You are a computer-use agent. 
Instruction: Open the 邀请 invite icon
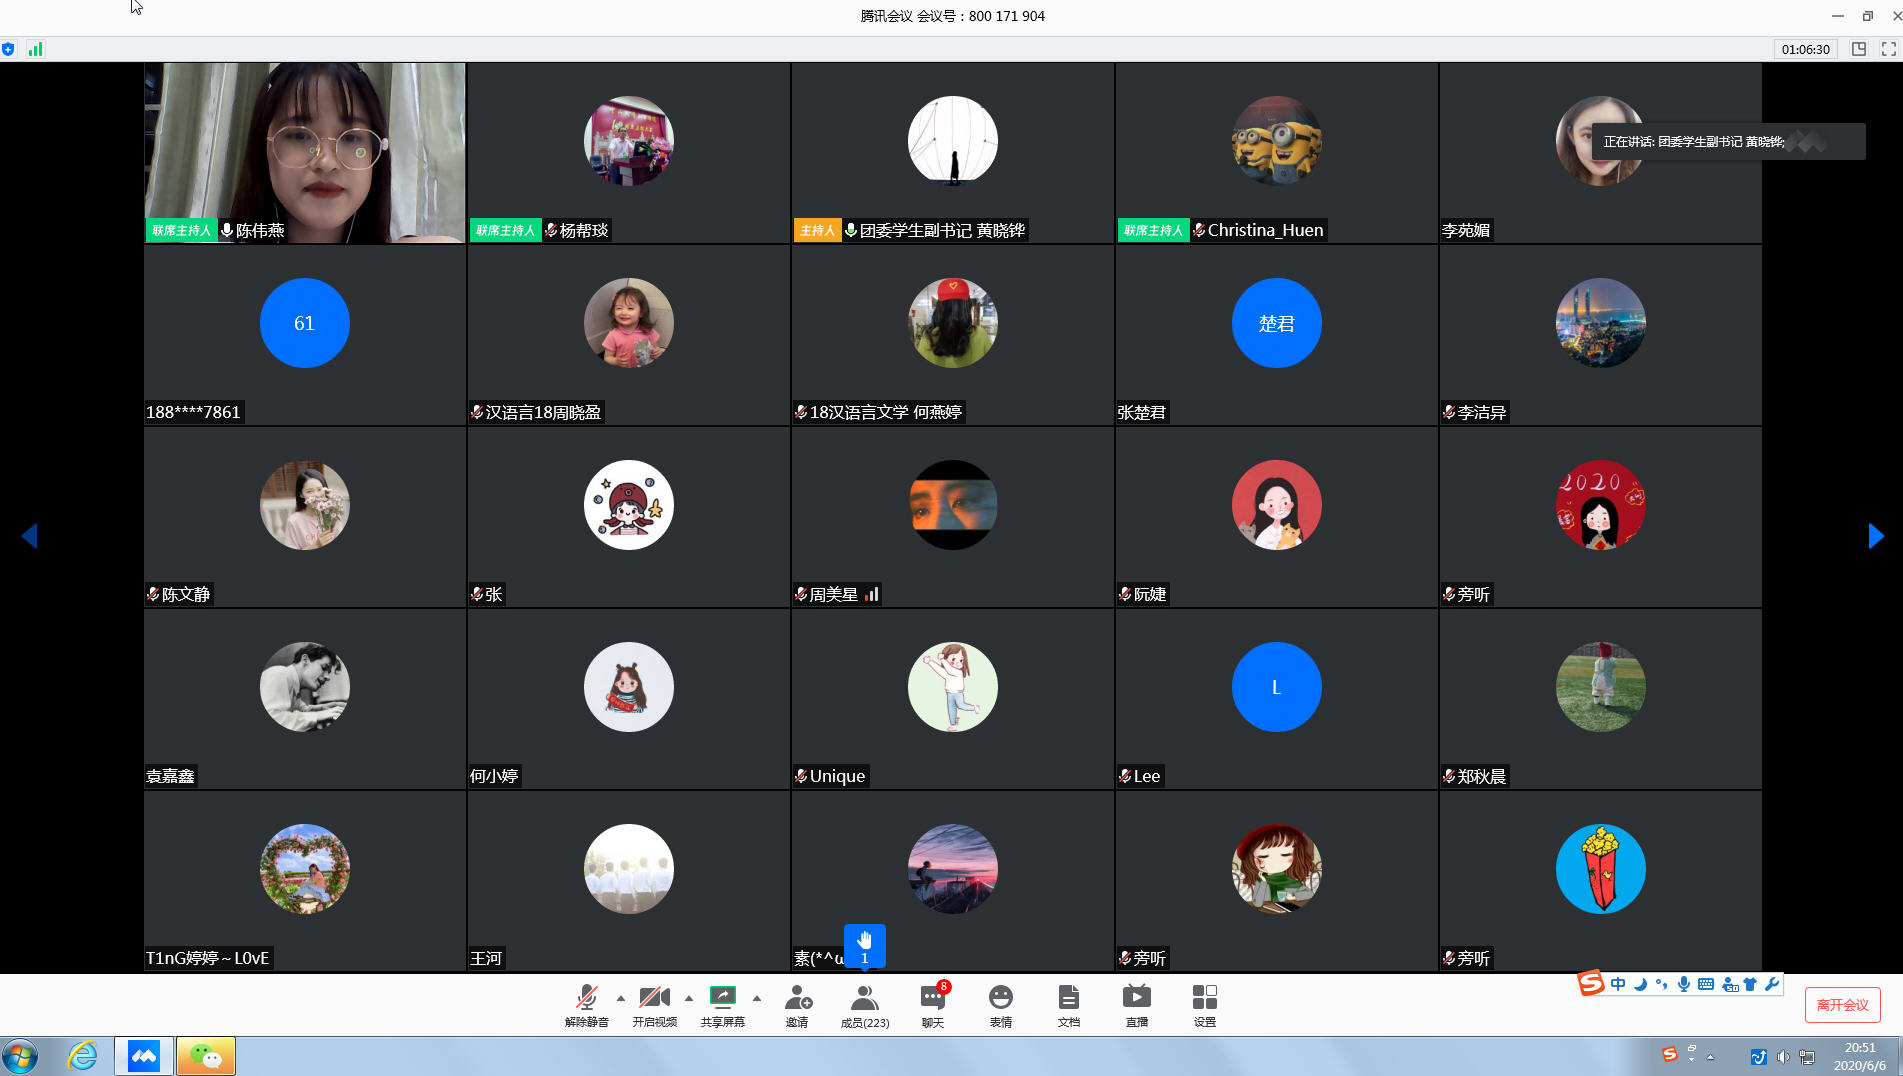click(x=797, y=1004)
